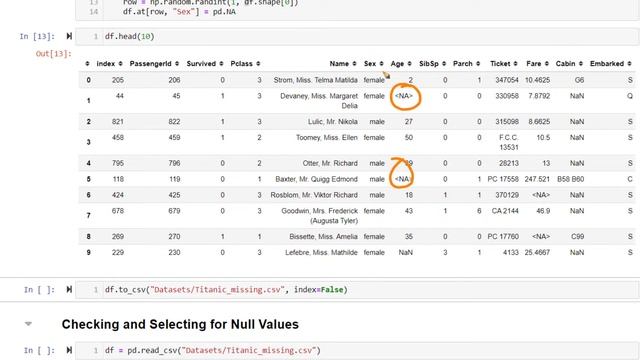The width and height of the screenshot is (640, 360).
Task: Click PassengerId value '679'
Action: pyautogui.click(x=174, y=211)
